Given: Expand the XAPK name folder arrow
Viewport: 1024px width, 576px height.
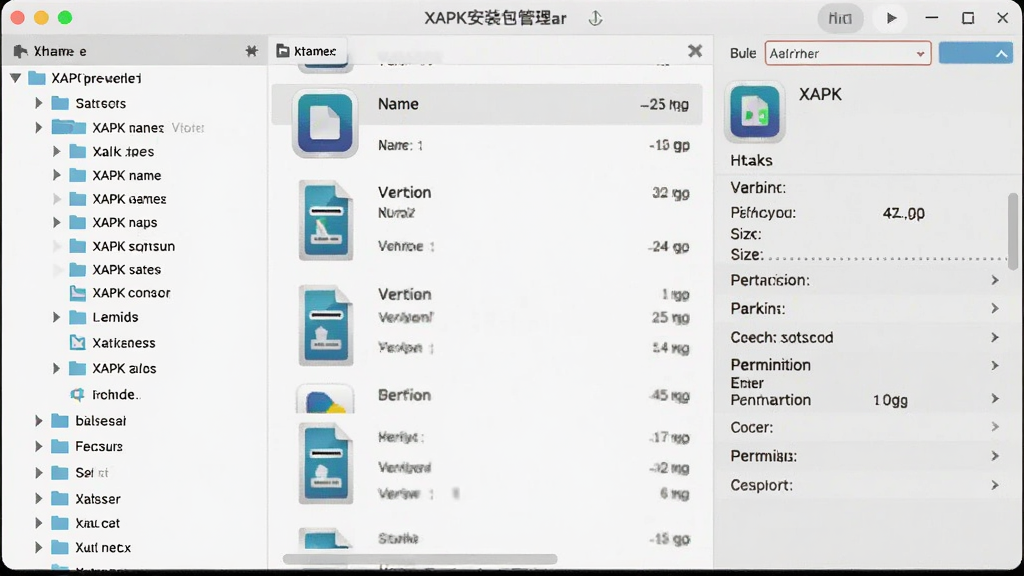Looking at the screenshot, I should pos(57,175).
